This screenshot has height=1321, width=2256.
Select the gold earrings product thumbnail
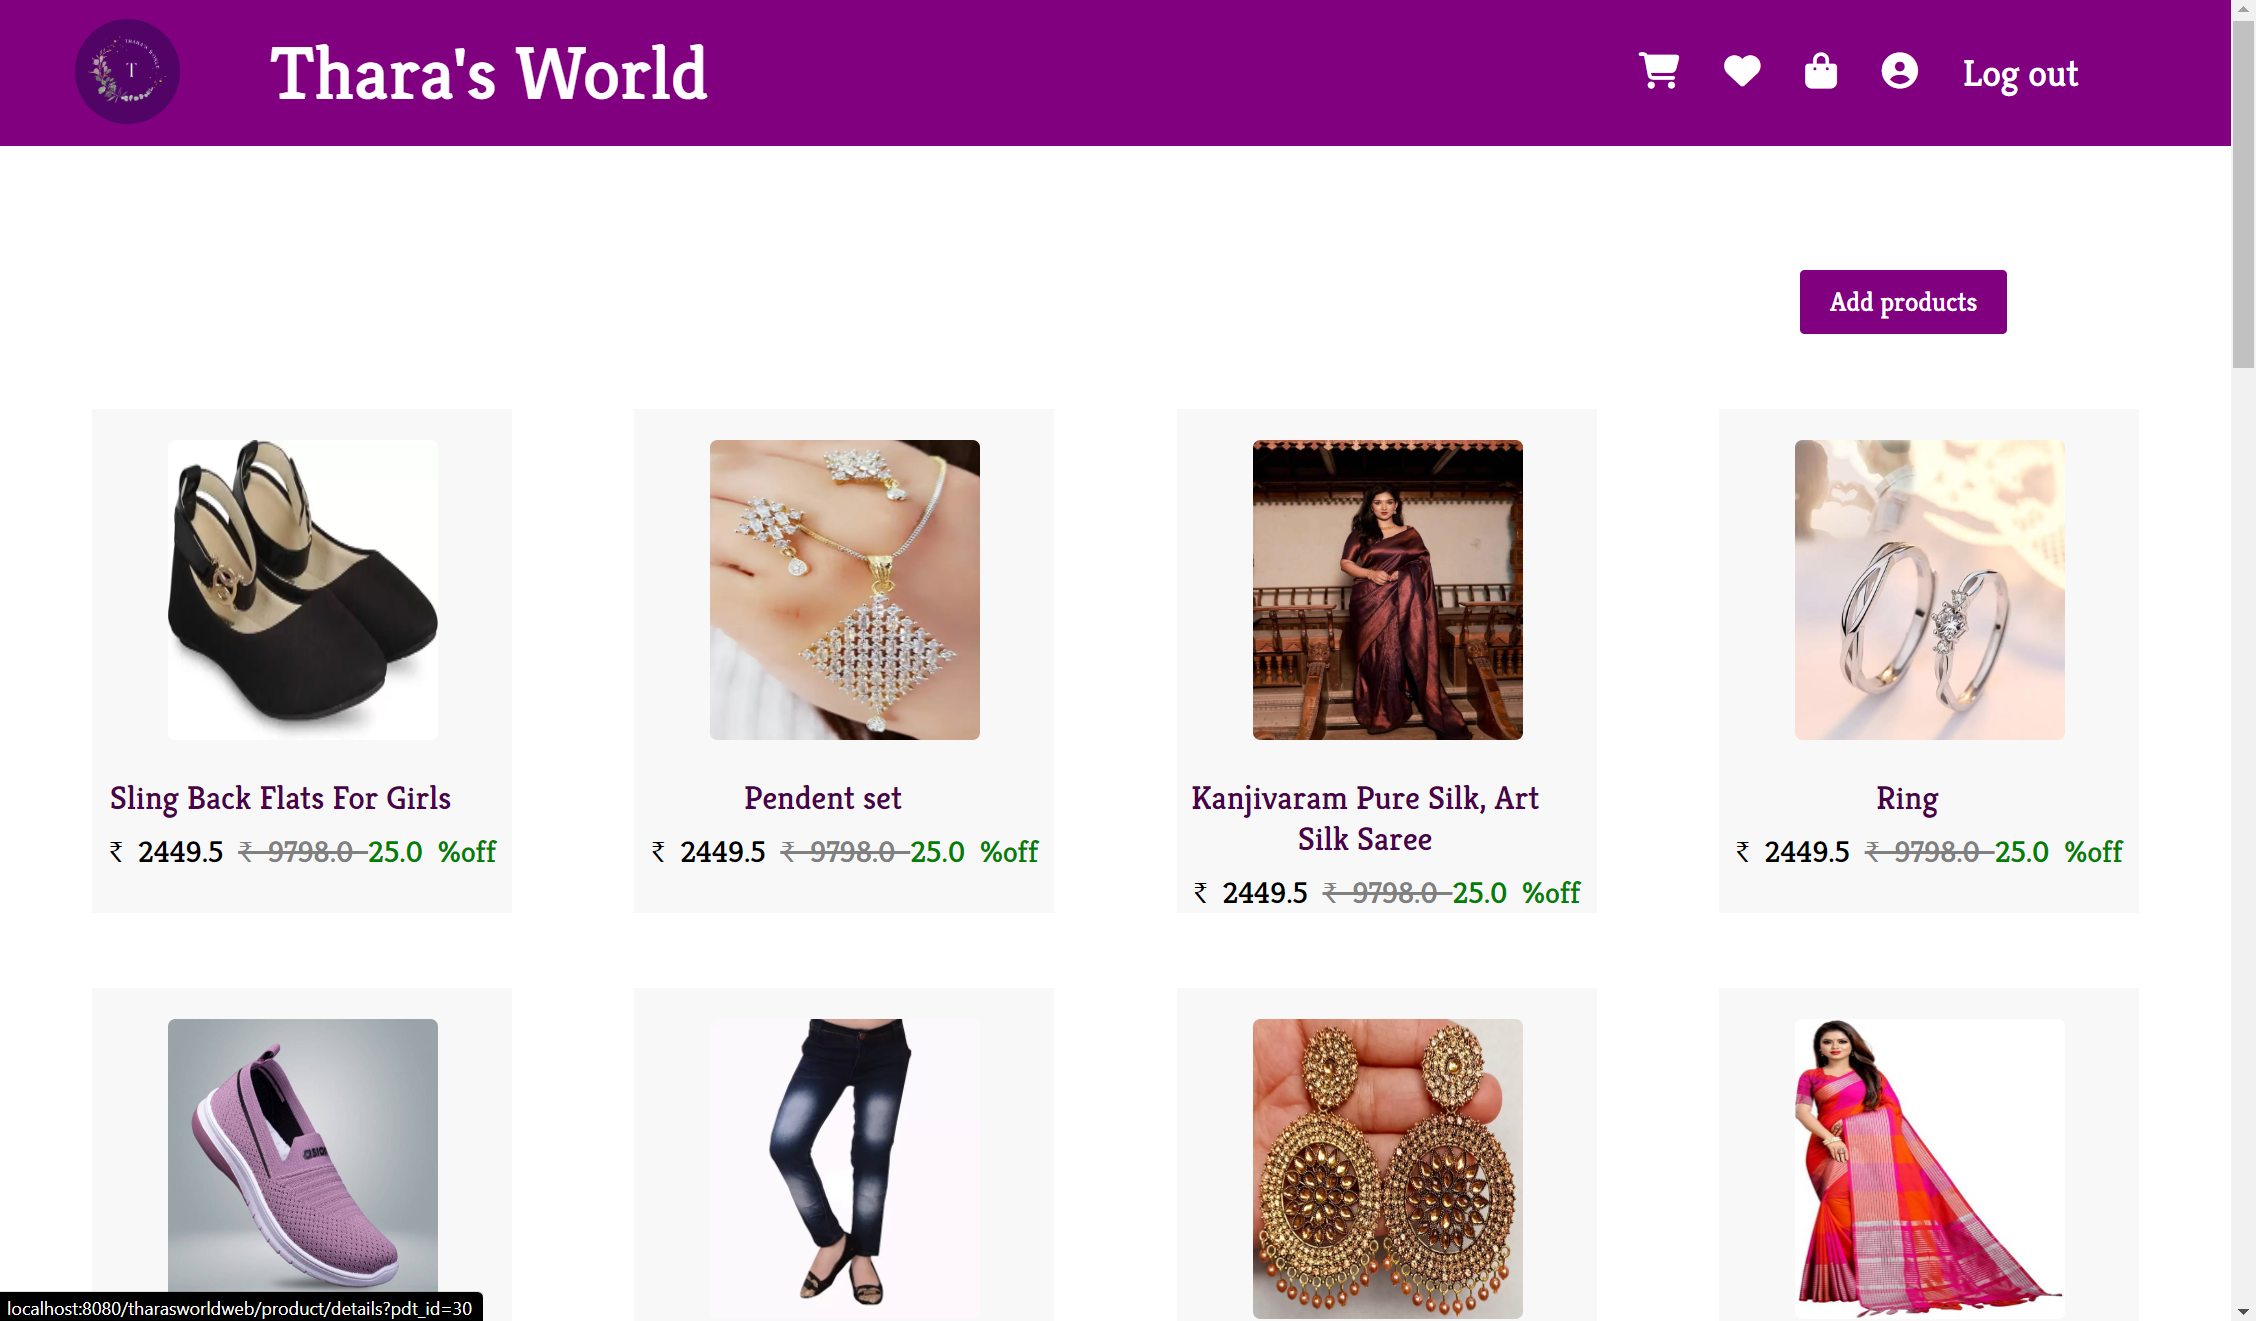point(1388,1168)
